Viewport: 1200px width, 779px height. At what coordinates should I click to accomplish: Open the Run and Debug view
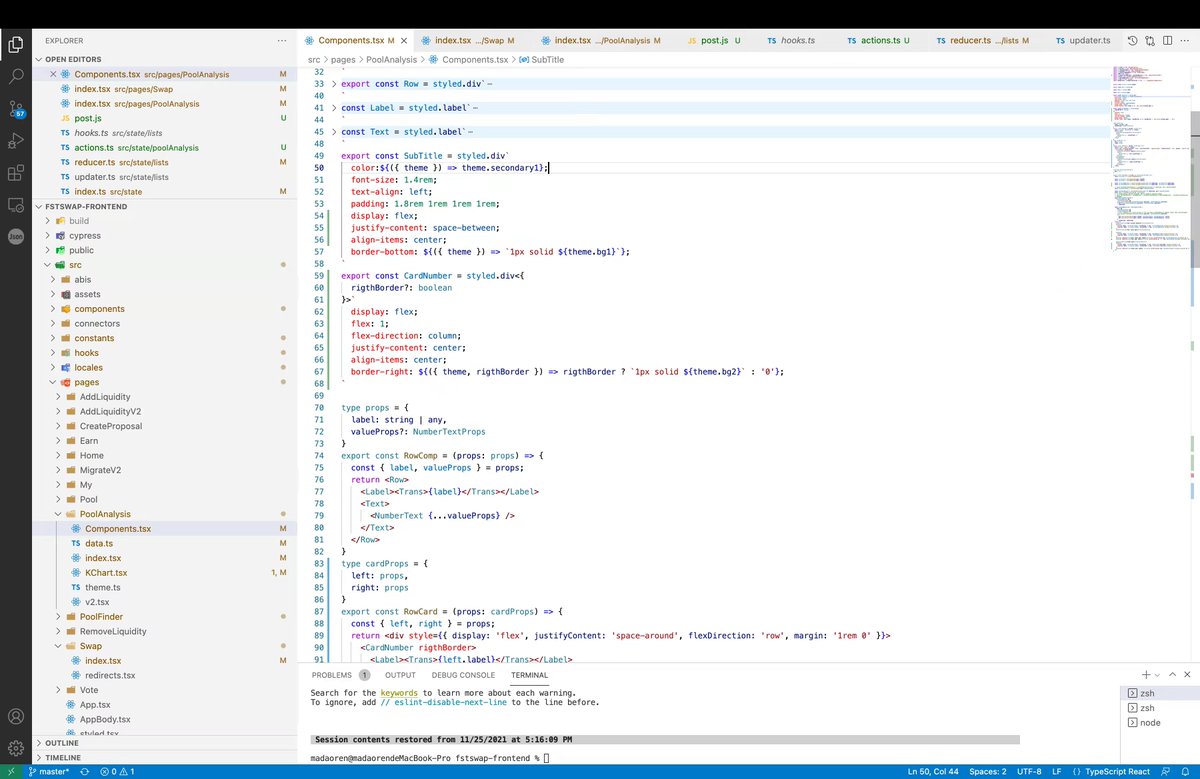16,141
